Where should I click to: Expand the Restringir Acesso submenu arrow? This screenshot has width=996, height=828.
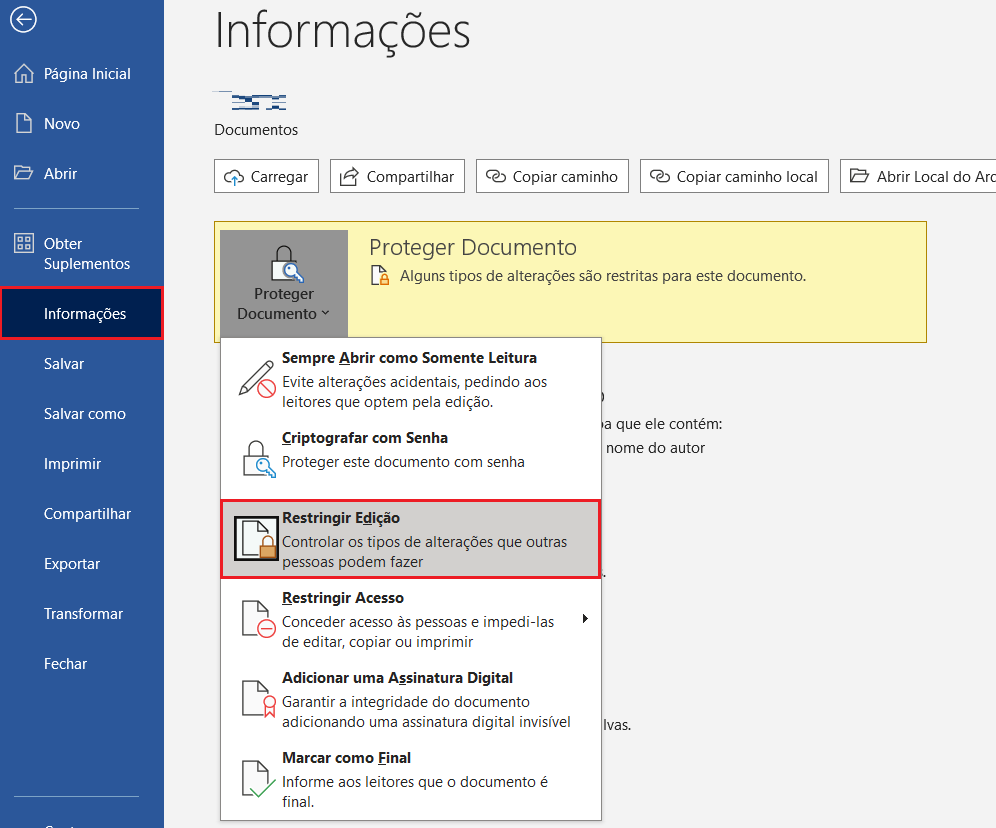coord(585,619)
